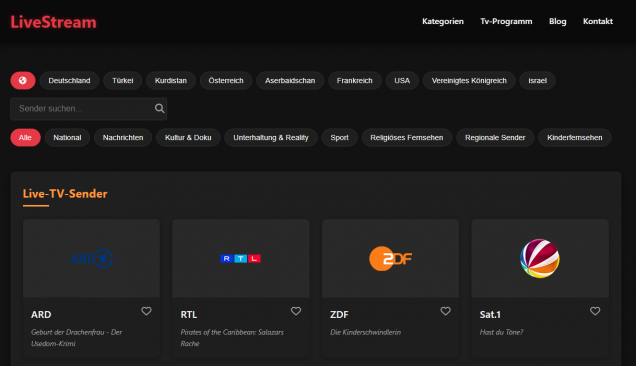Favorite RTL with the heart icon
The width and height of the screenshot is (636, 366).
[296, 311]
